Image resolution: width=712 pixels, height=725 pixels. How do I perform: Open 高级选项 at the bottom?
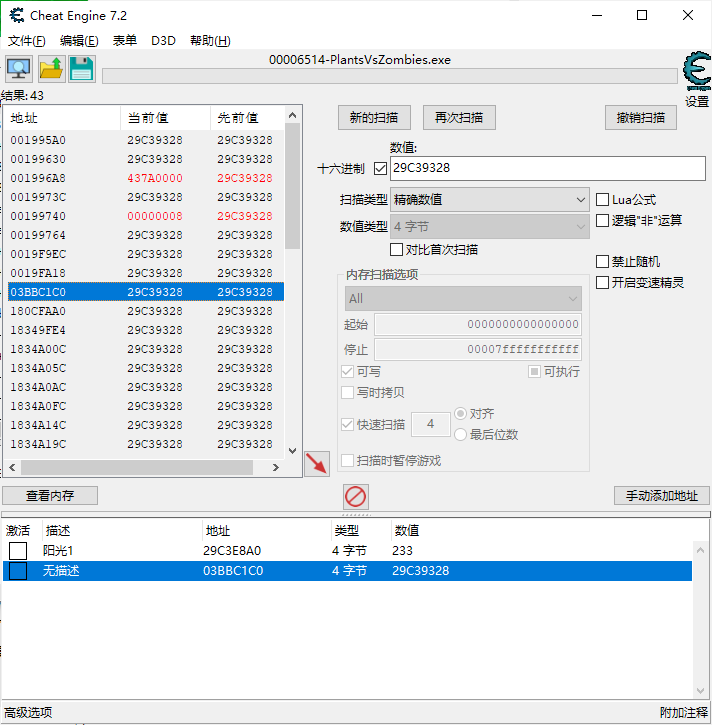28,713
